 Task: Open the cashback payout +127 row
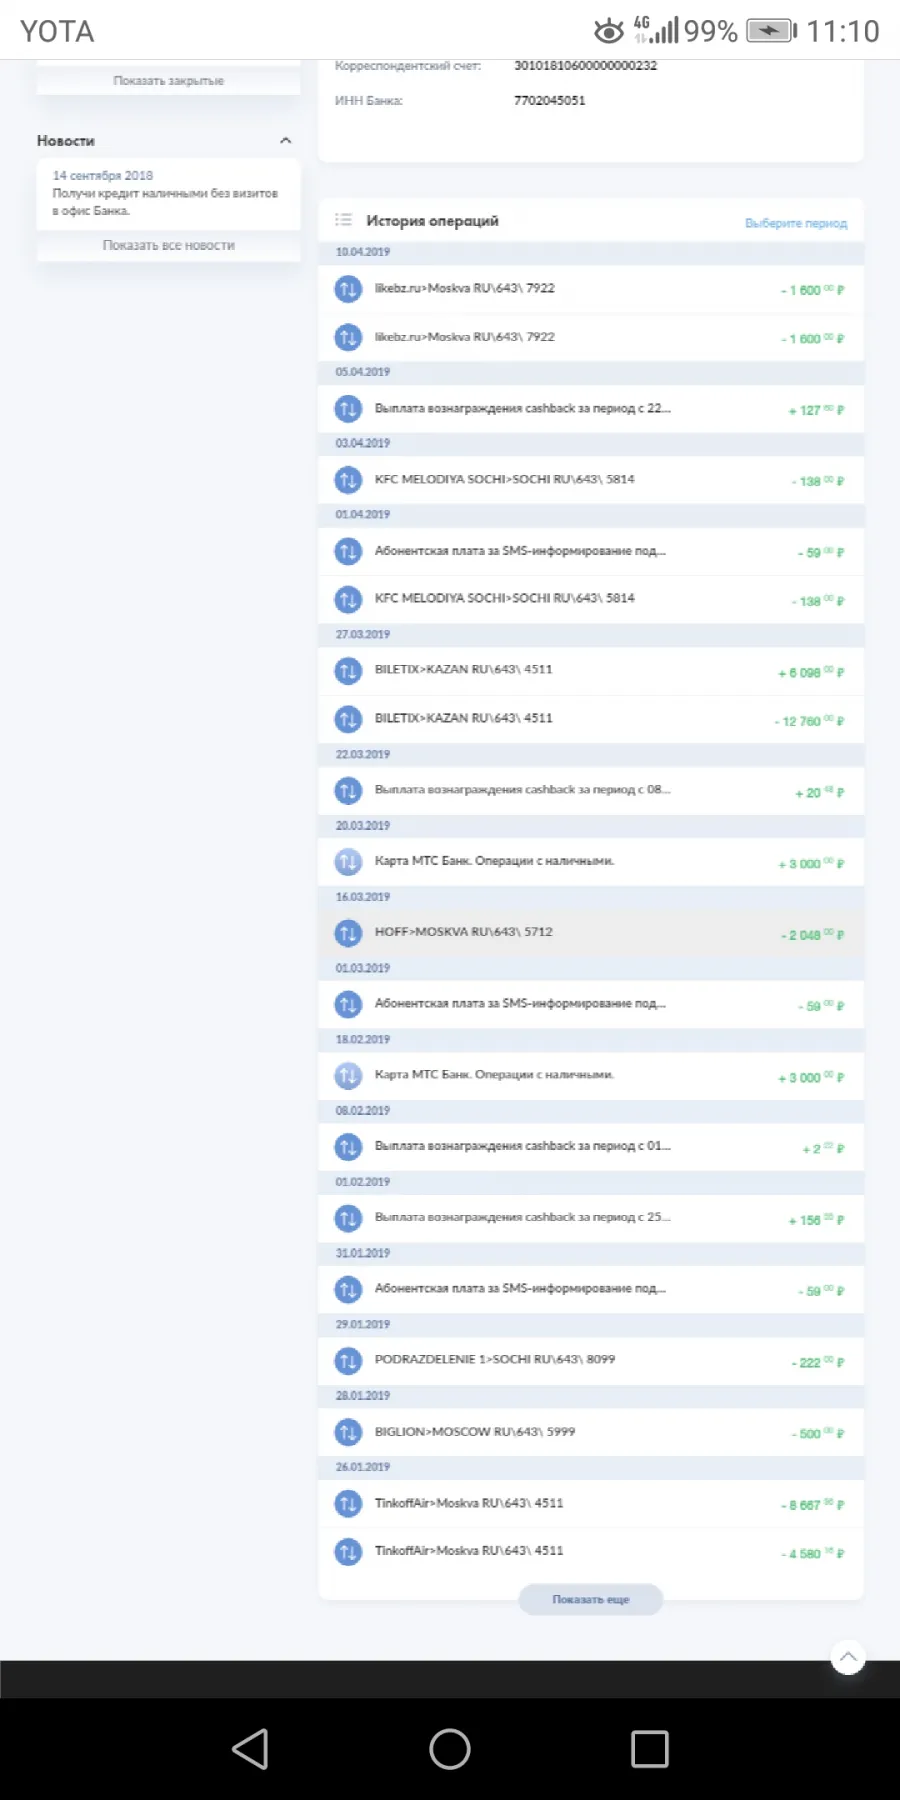tap(591, 409)
